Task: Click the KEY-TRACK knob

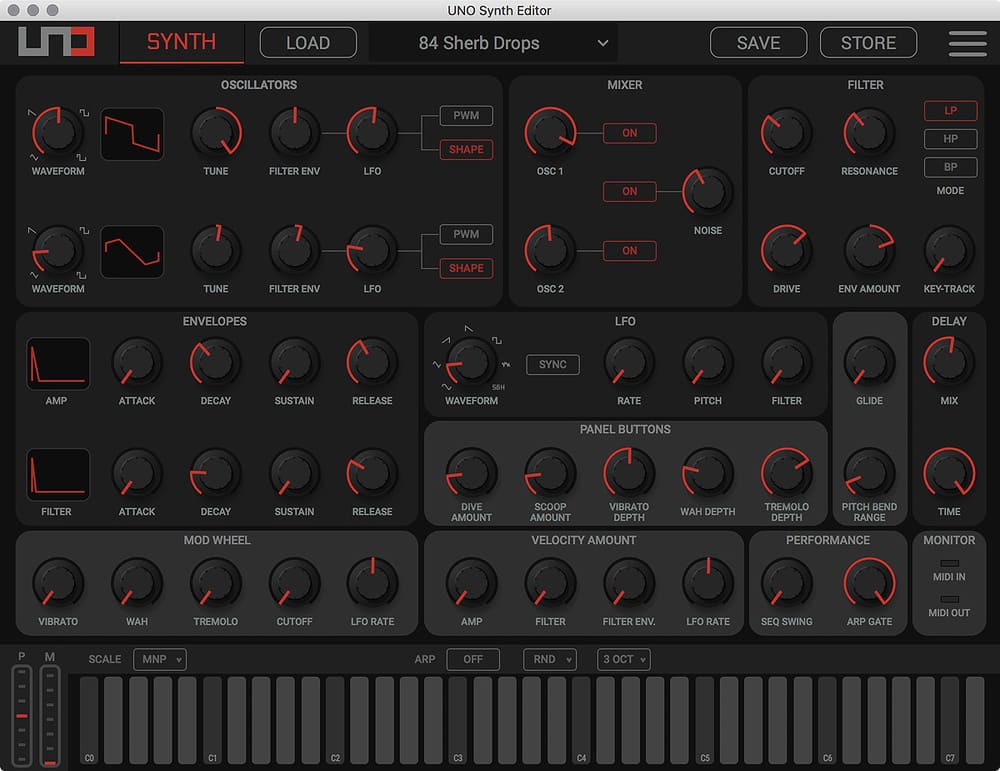Action: (949, 250)
